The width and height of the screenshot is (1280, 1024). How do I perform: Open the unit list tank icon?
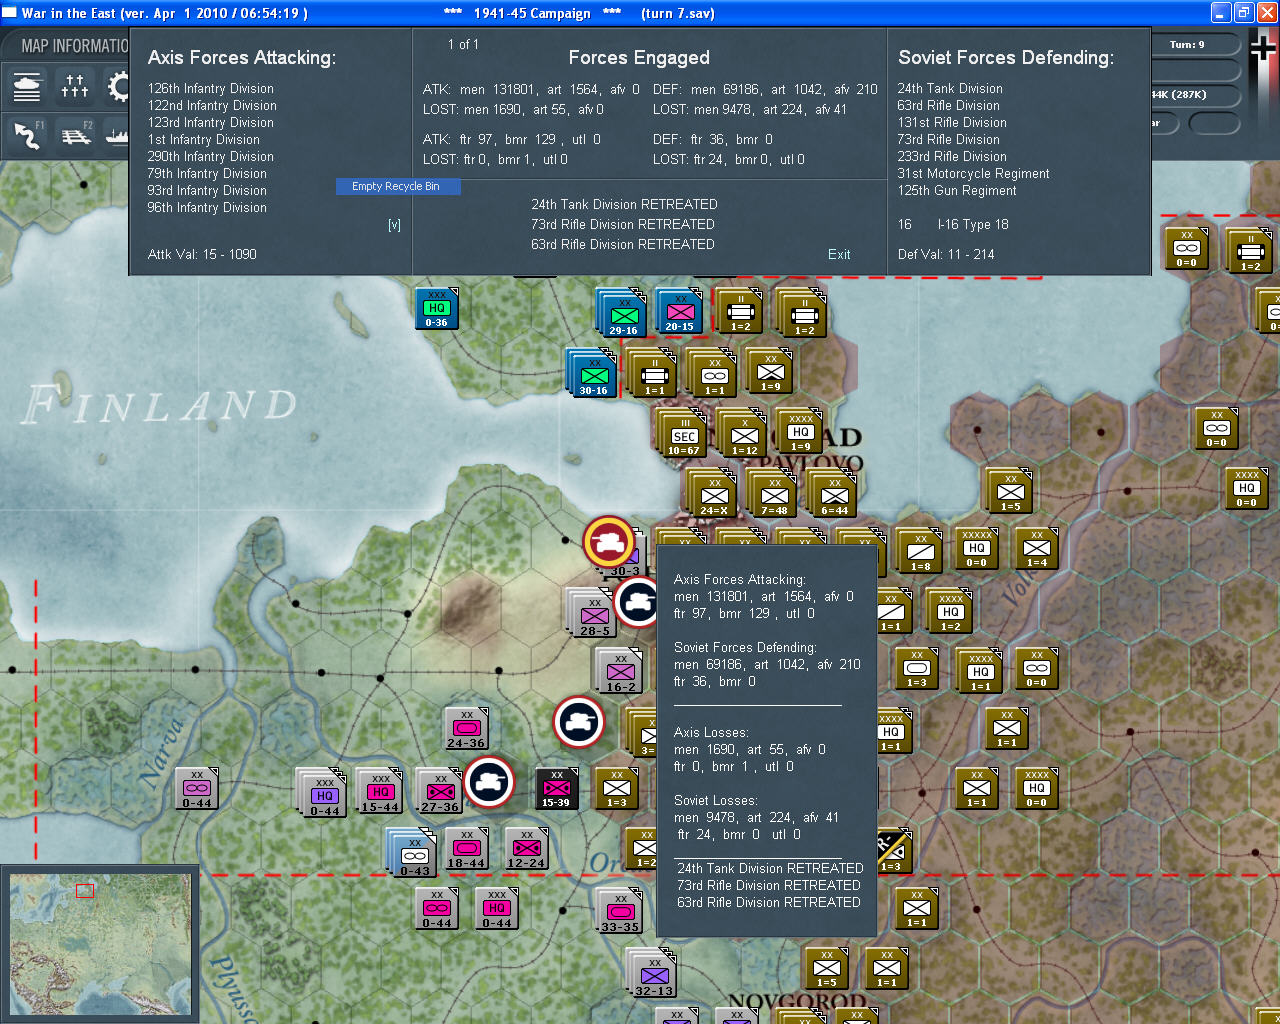click(x=27, y=87)
